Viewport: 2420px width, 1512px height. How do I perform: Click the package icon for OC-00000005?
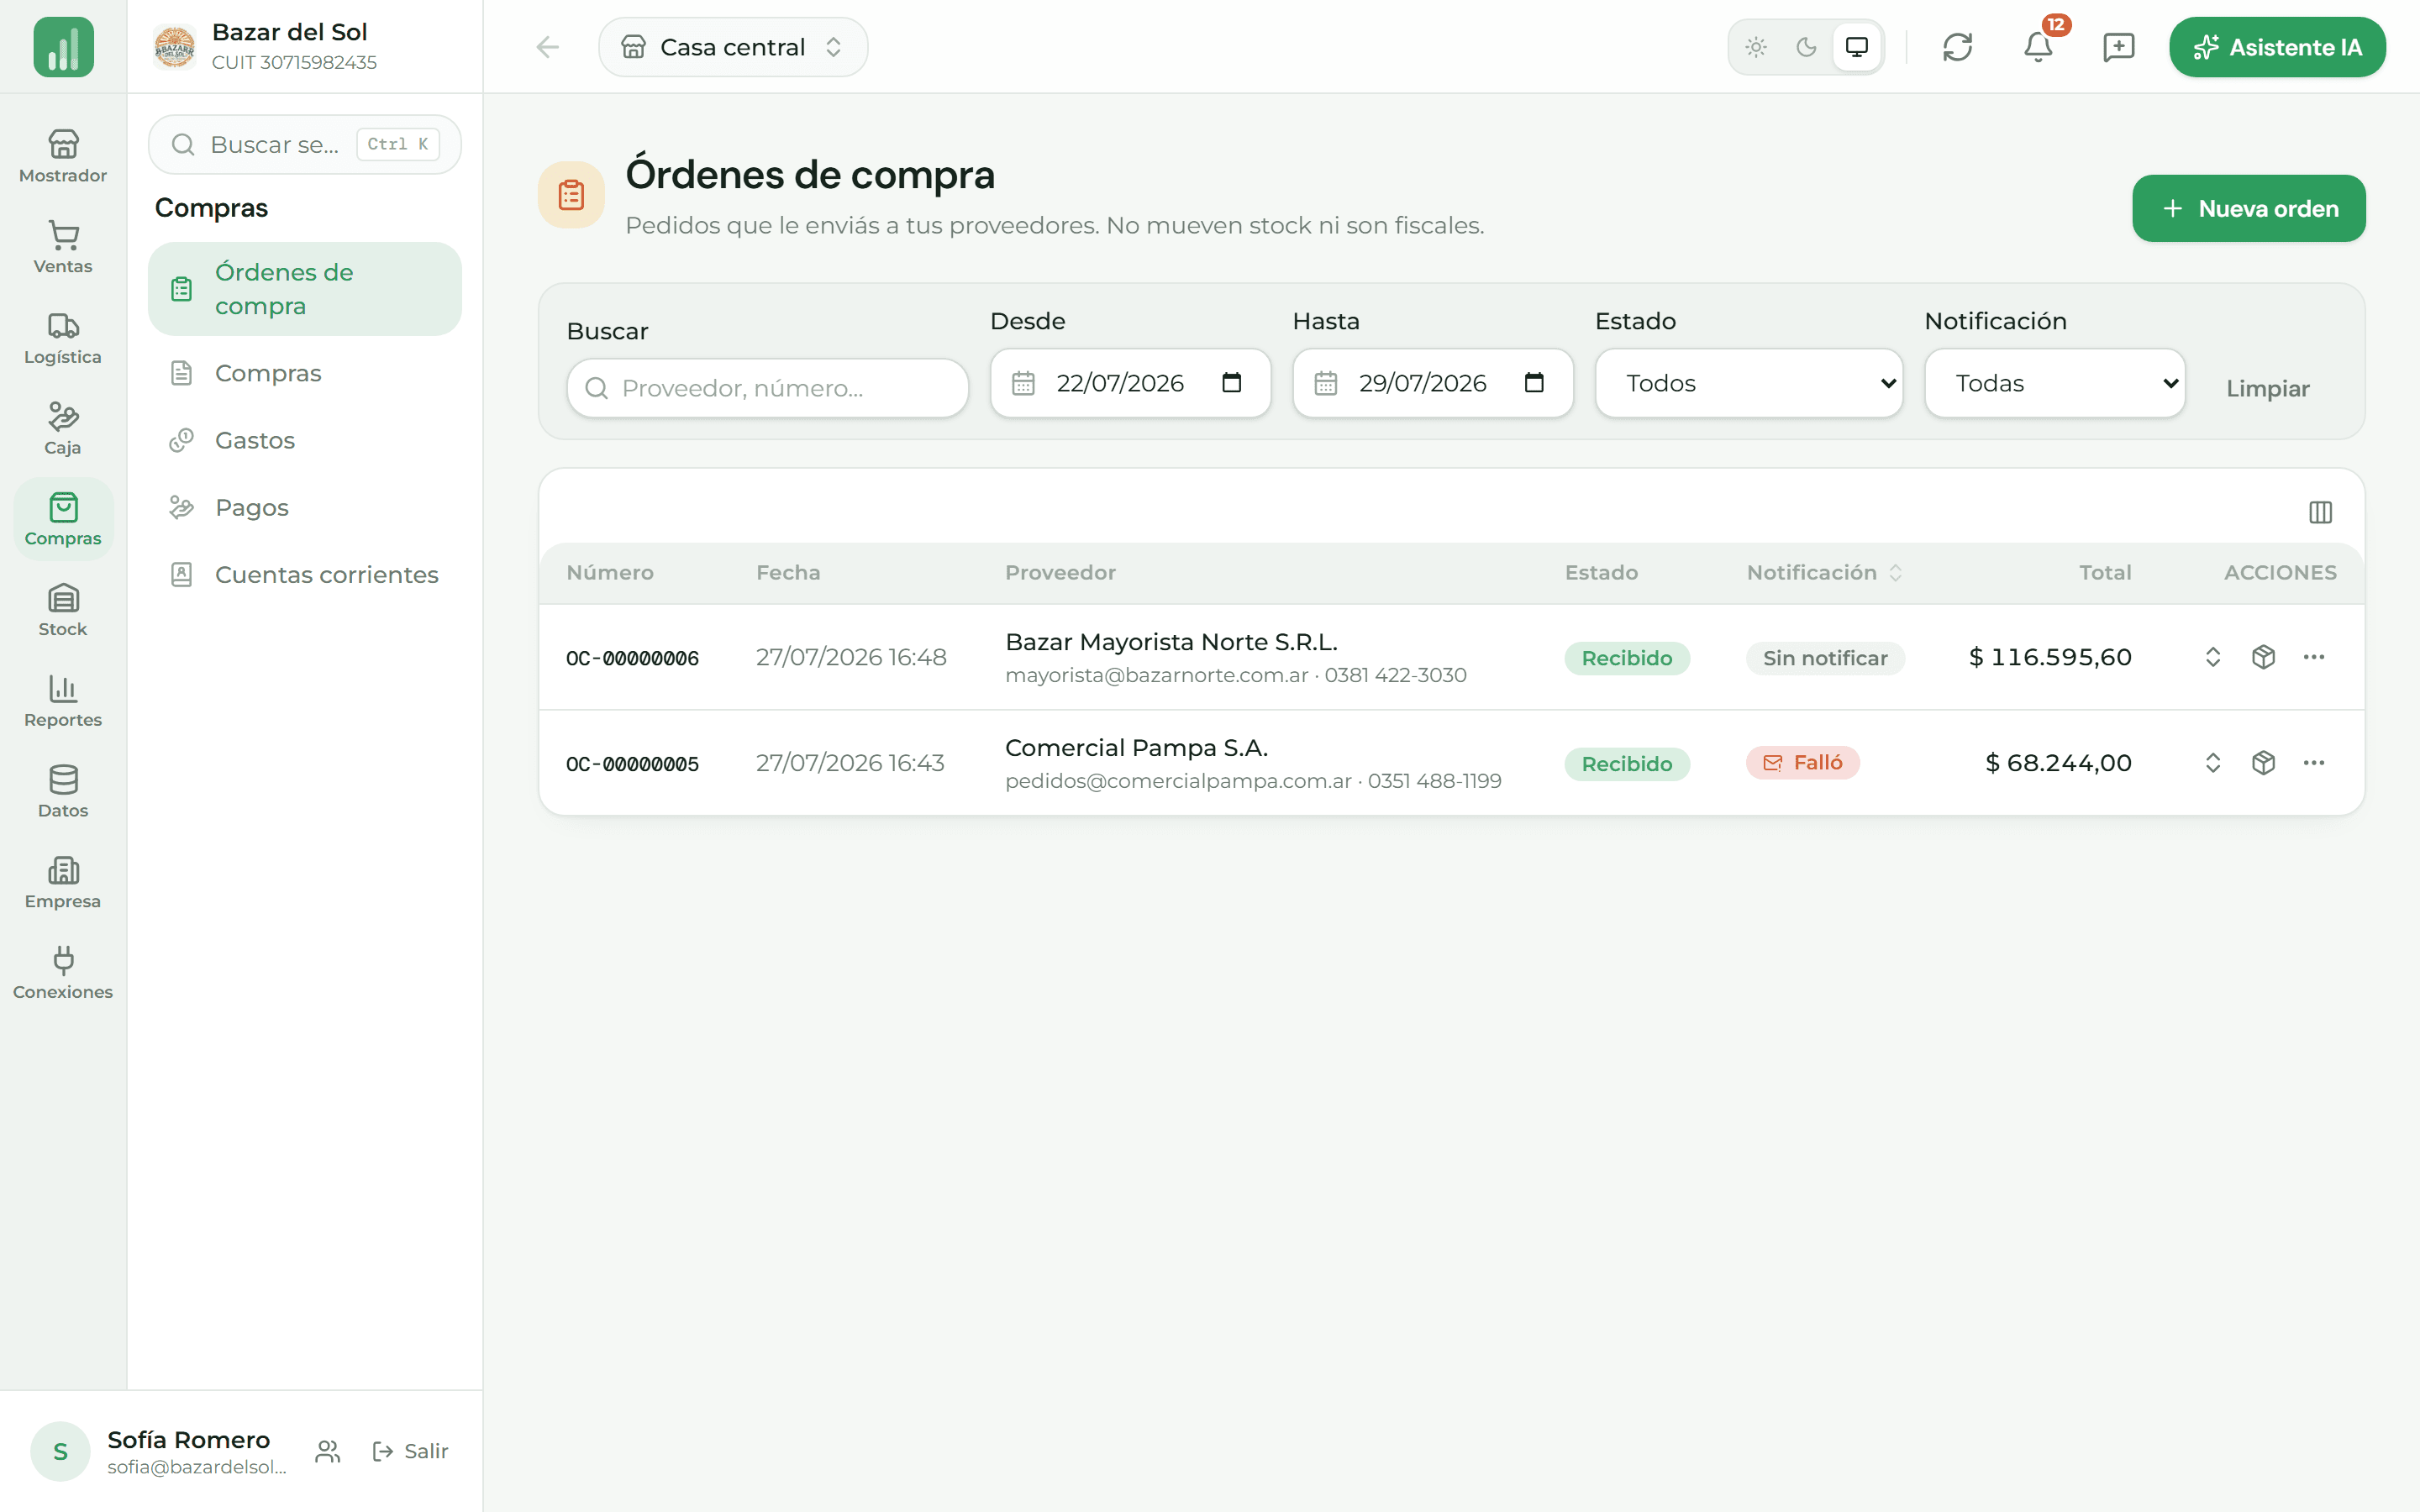[2263, 763]
